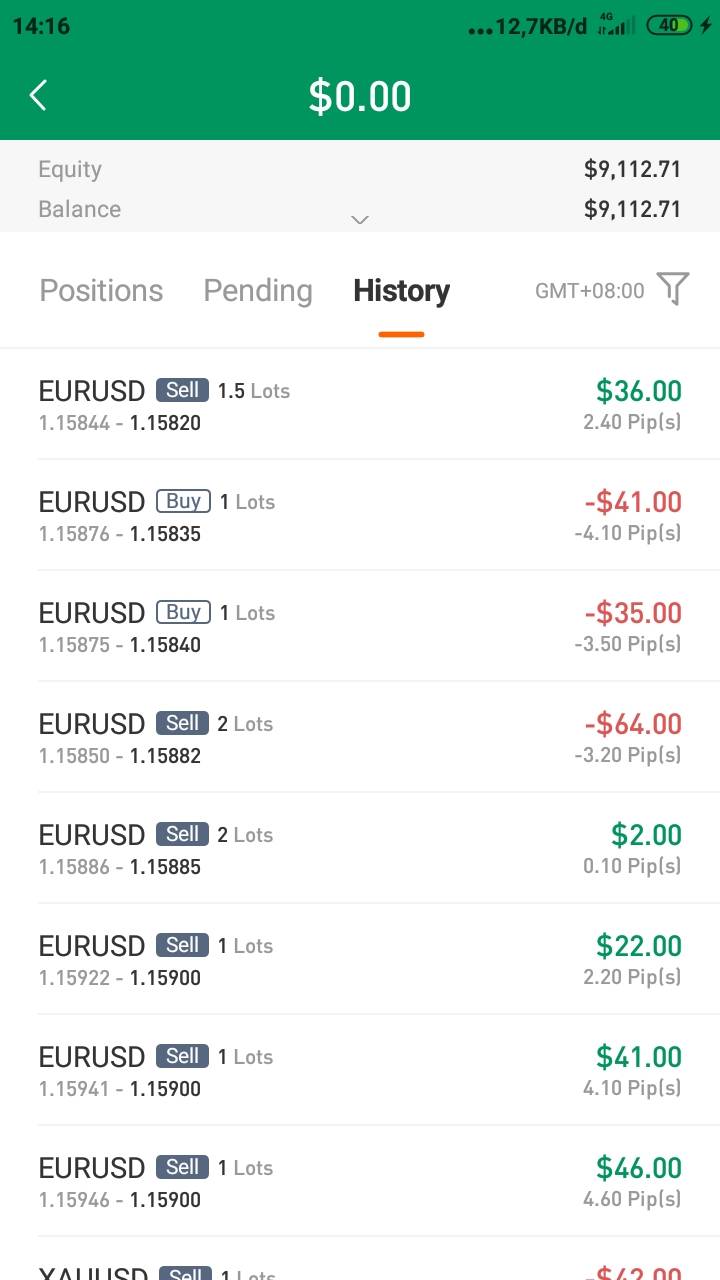Open the EURUSD trade with -$35.00 loss

point(360,626)
